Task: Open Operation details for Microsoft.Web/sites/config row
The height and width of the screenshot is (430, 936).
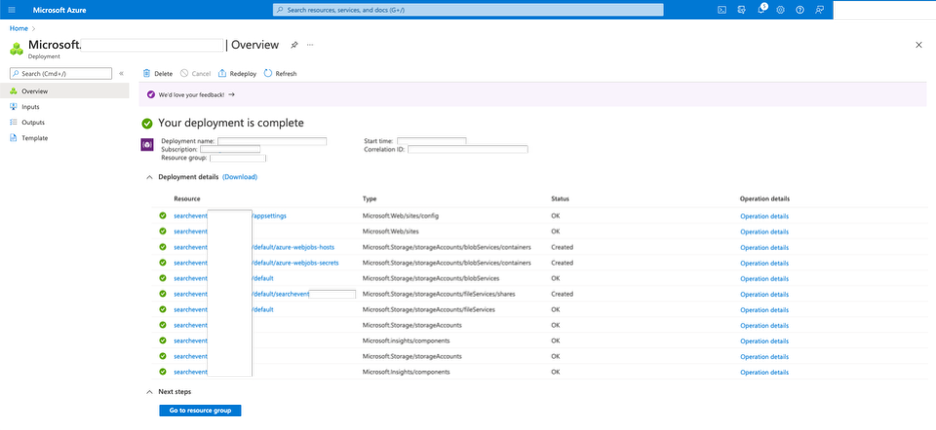Action: pos(764,216)
